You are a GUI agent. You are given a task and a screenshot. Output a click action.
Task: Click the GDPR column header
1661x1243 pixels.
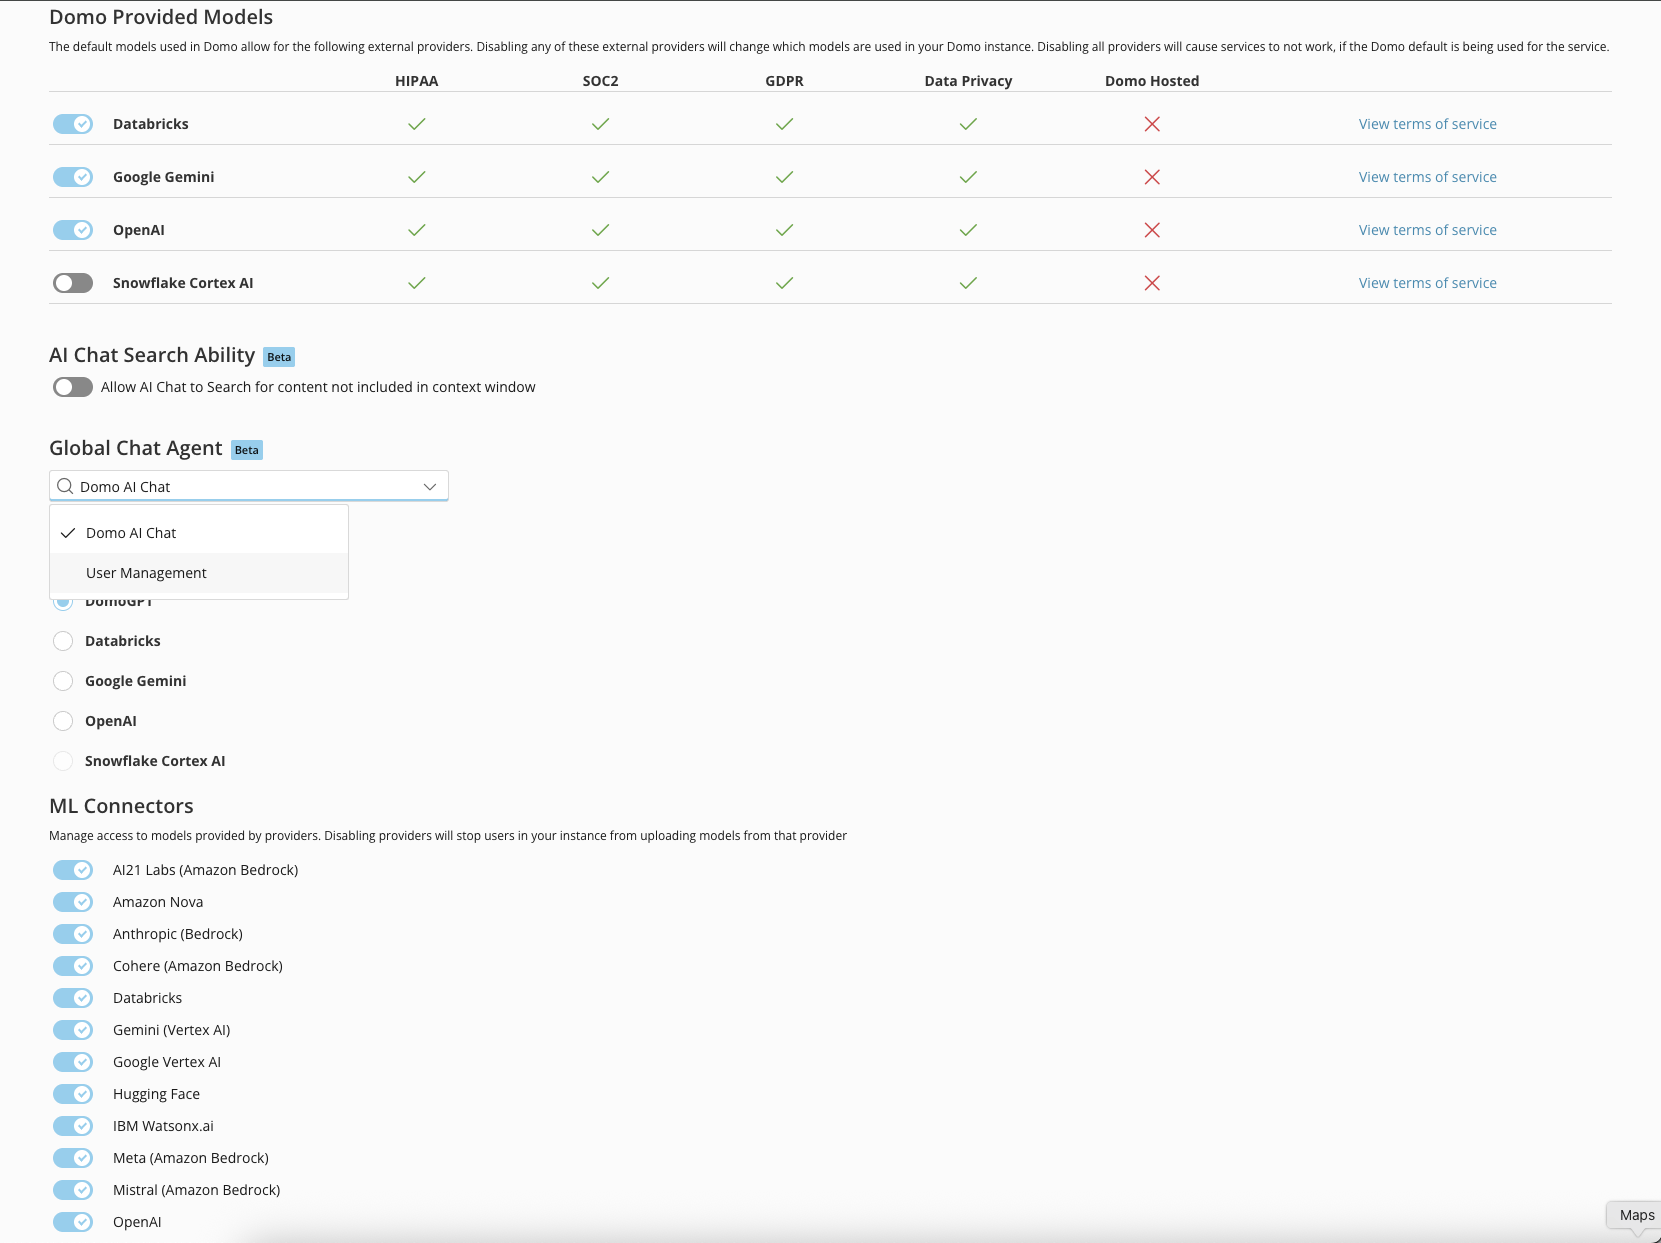coord(785,81)
